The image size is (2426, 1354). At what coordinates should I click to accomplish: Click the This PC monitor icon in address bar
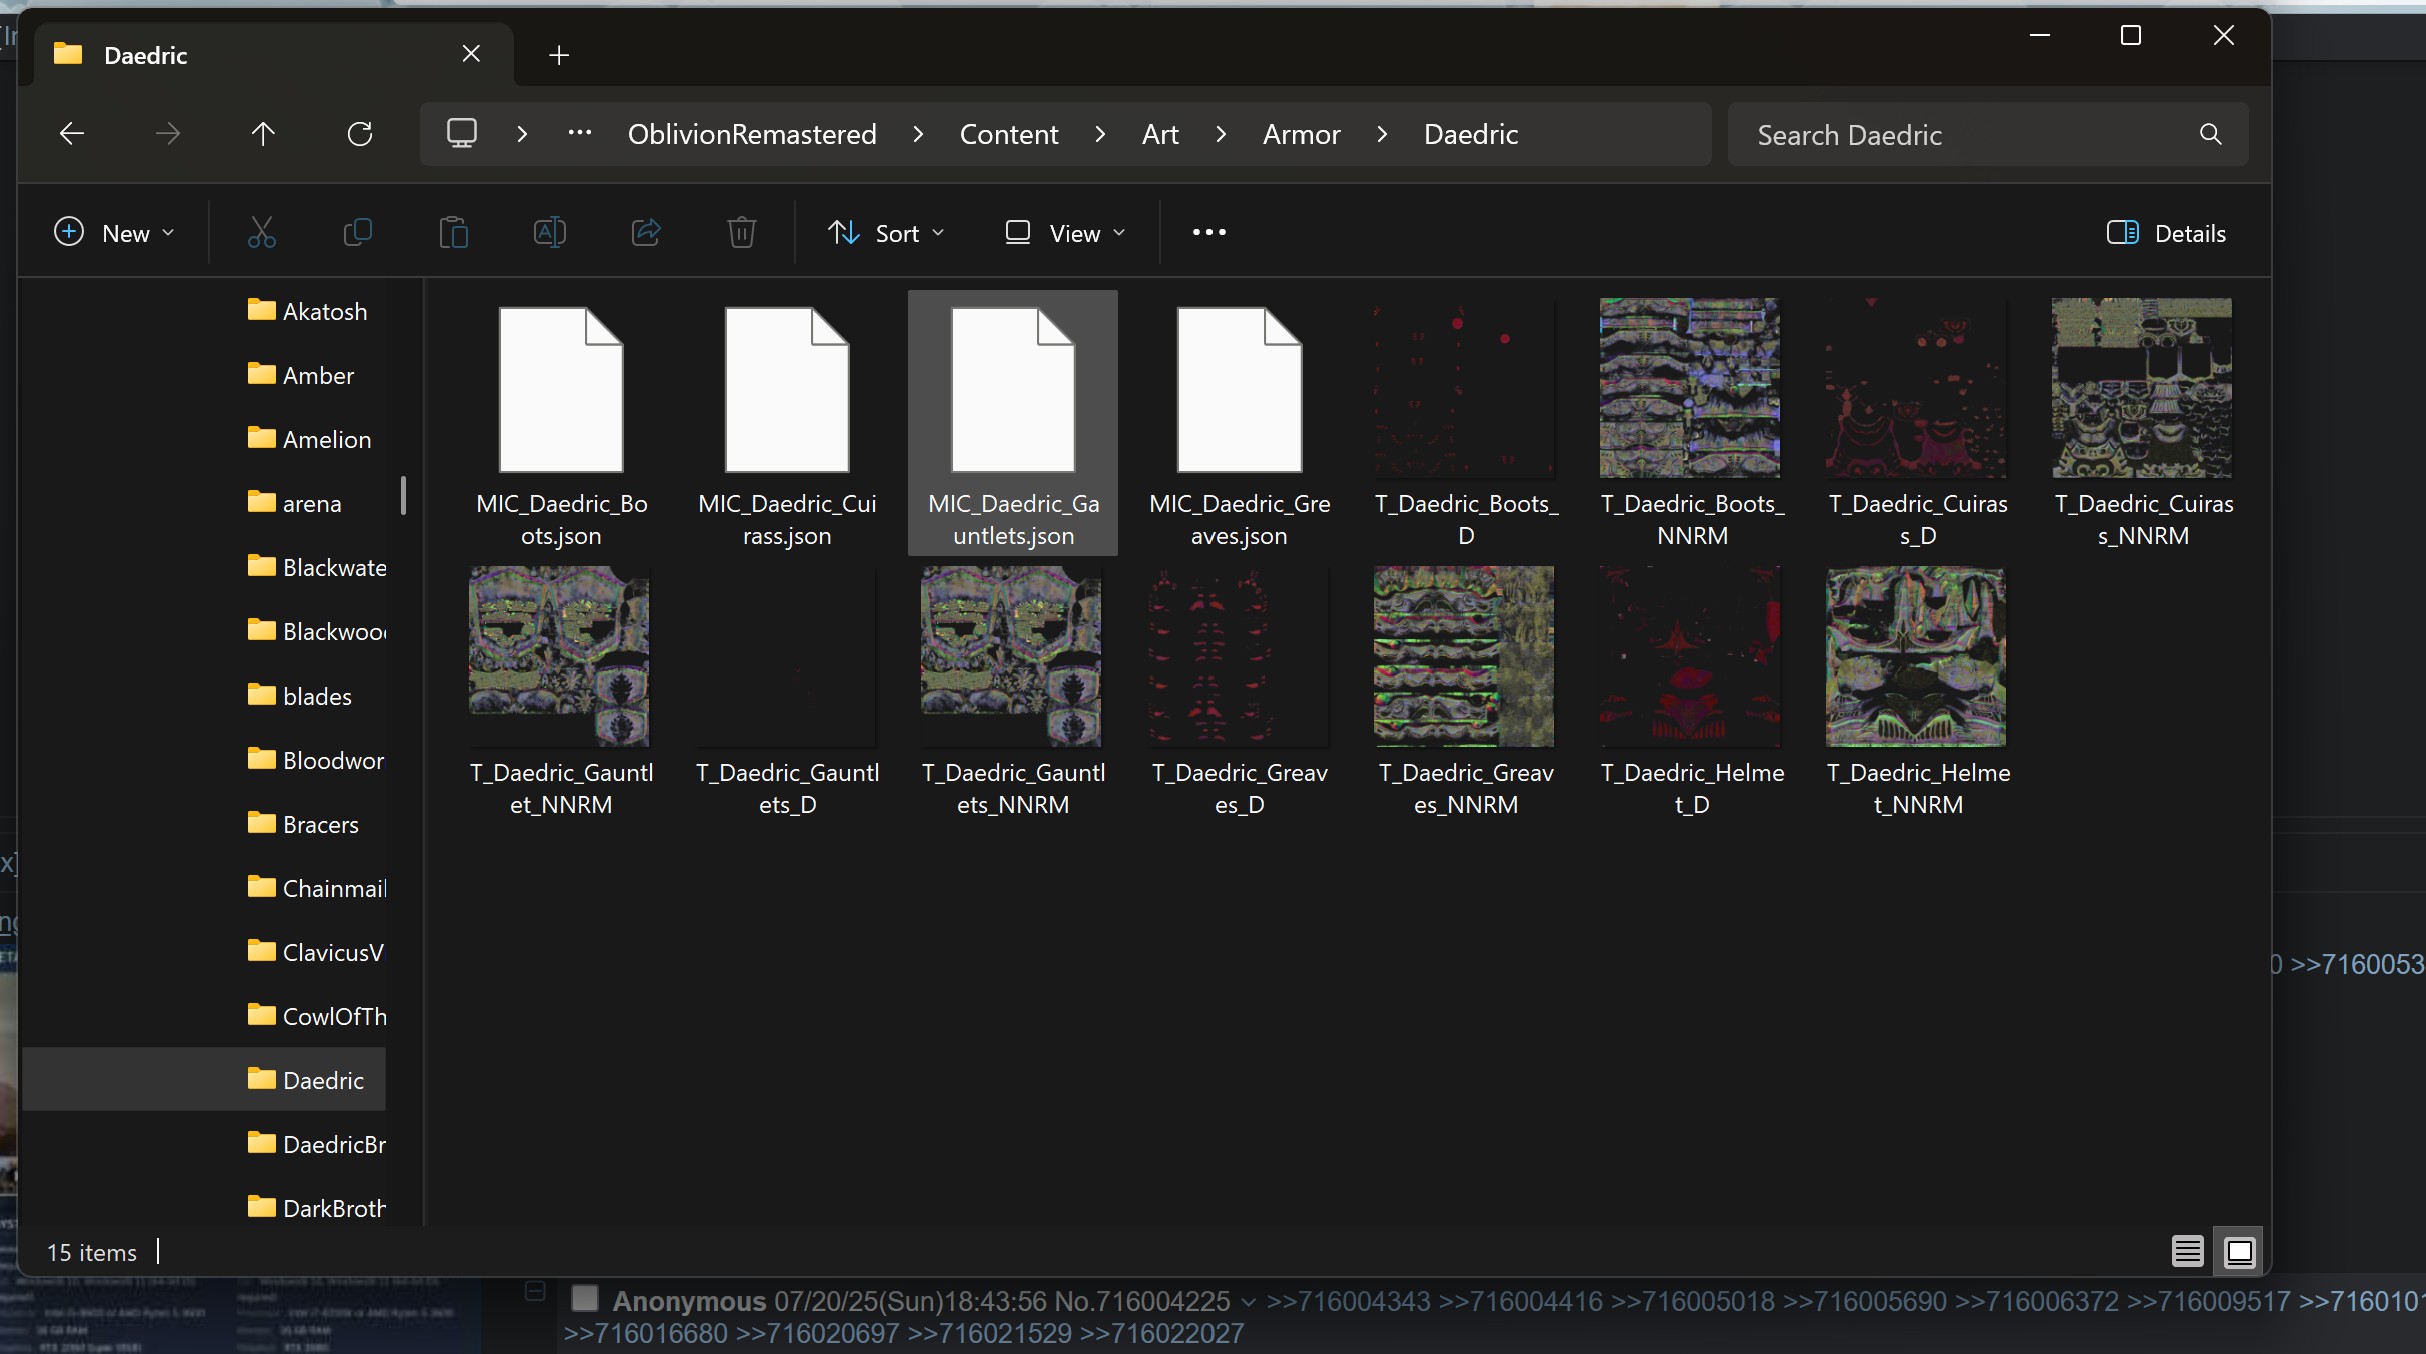(461, 134)
